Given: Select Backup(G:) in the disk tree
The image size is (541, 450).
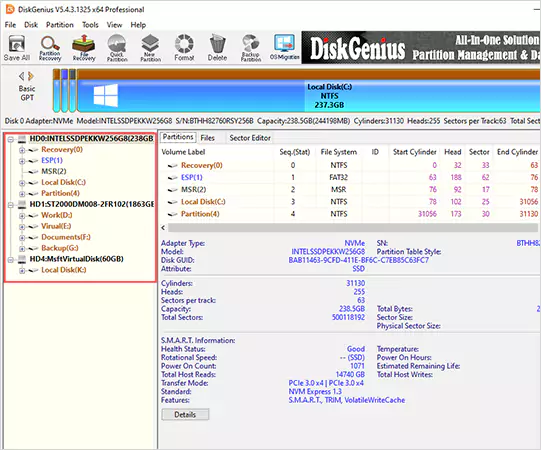Looking at the screenshot, I should click(60, 248).
